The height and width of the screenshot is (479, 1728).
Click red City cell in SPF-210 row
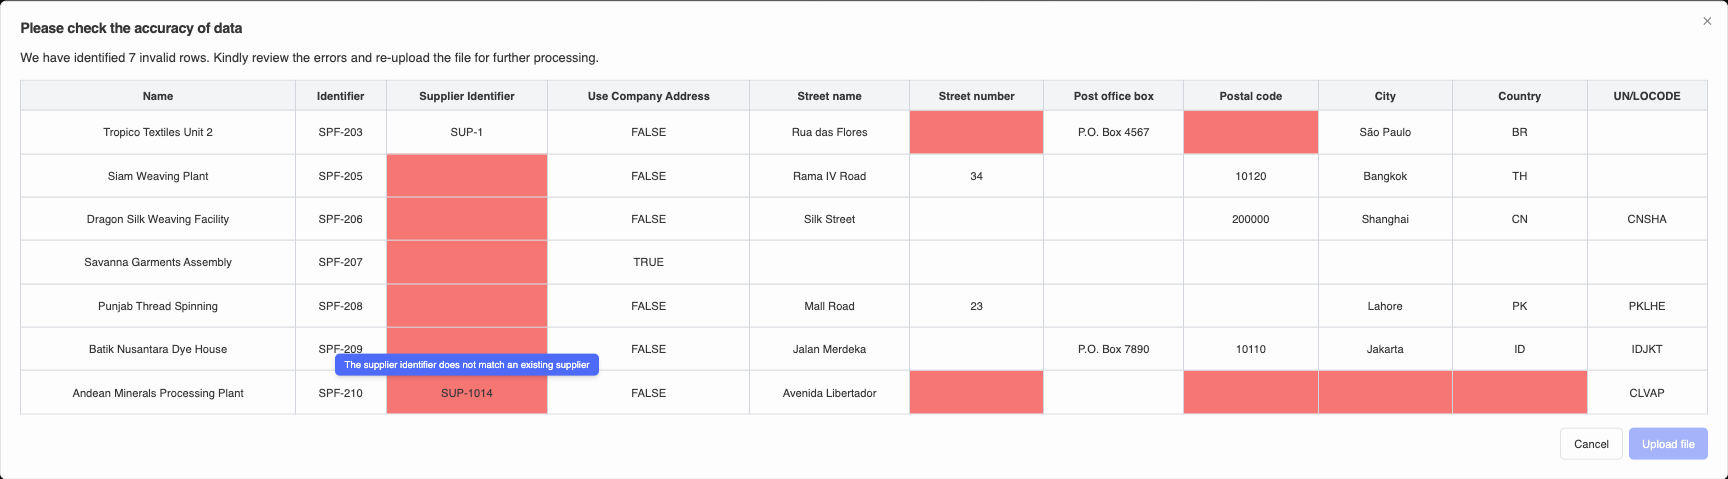coord(1385,393)
